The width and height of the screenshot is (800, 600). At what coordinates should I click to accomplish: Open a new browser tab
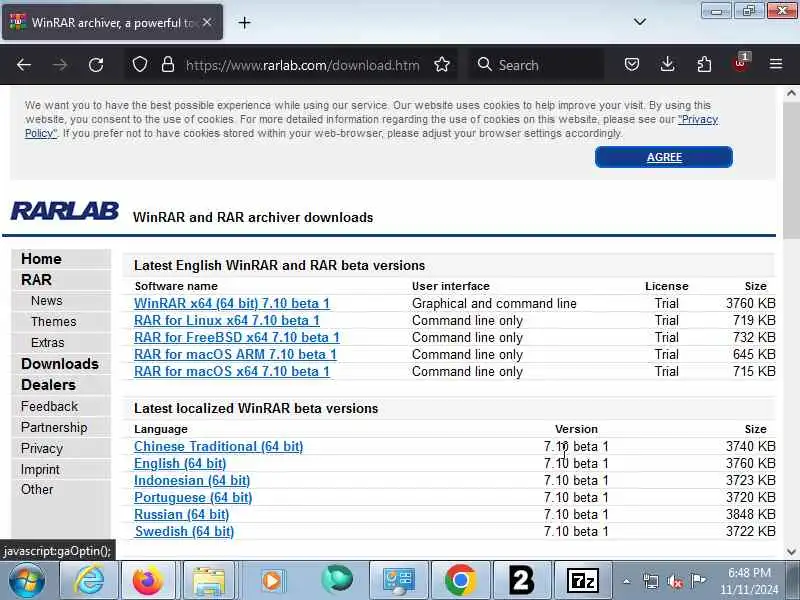click(244, 22)
